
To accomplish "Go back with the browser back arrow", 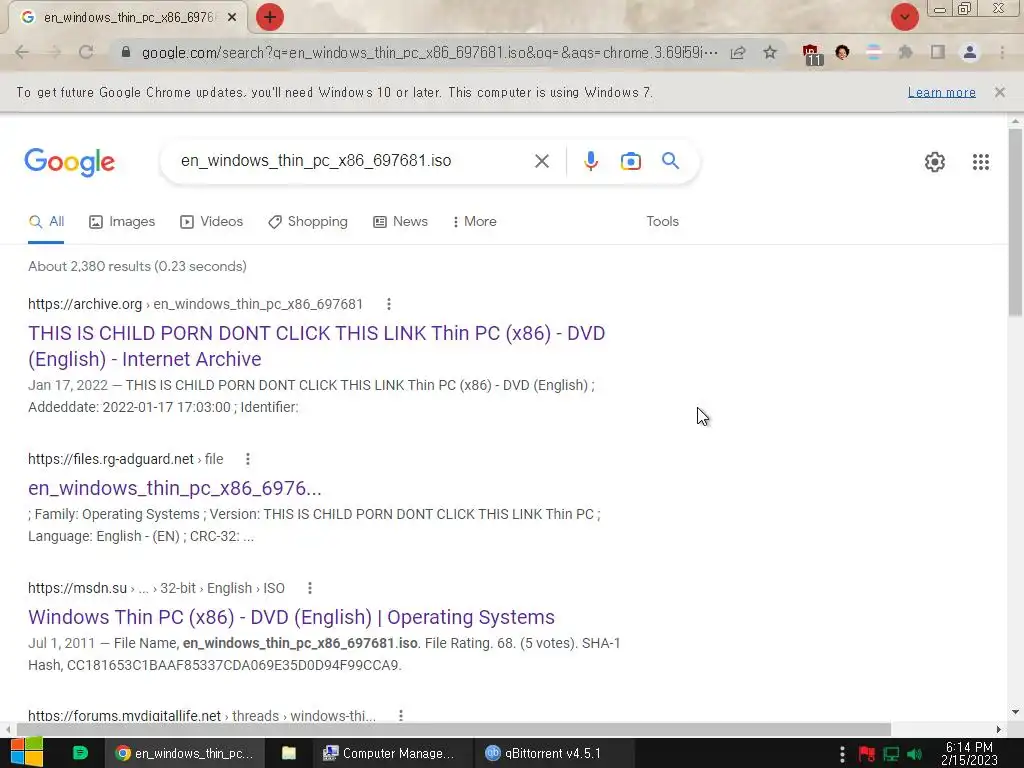I will pyautogui.click(x=22, y=52).
